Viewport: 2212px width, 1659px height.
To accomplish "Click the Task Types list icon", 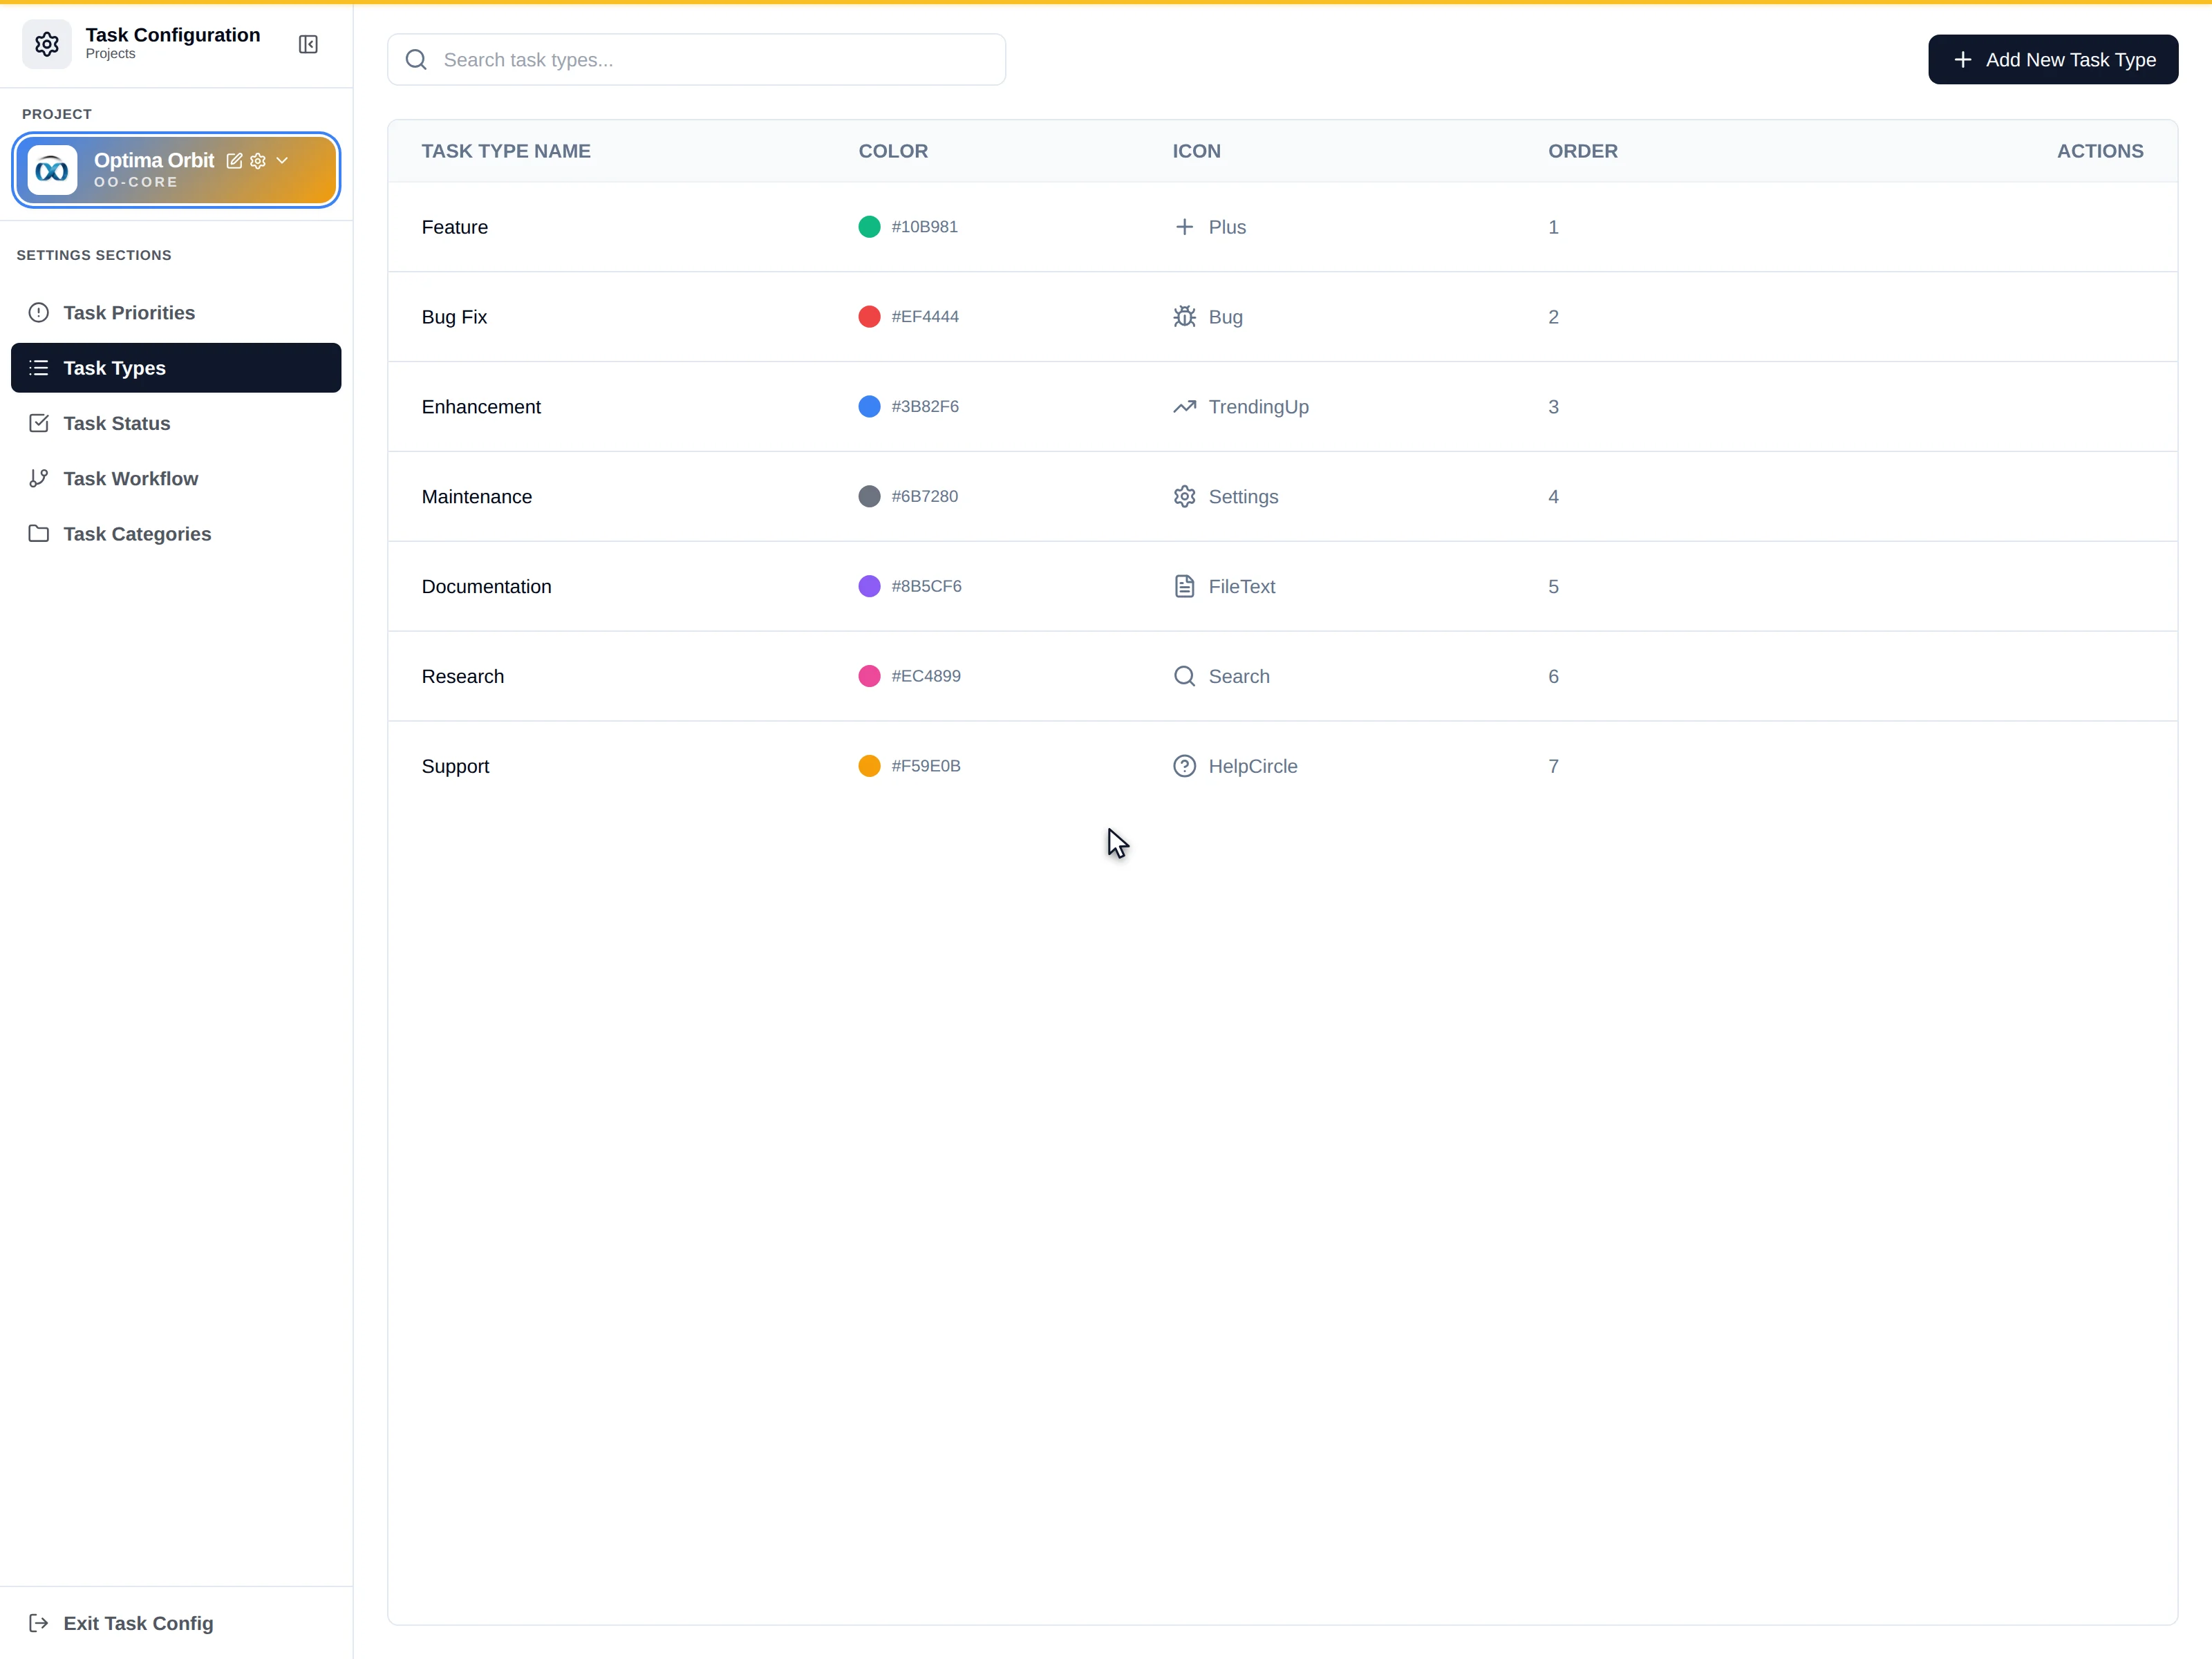I will point(39,368).
